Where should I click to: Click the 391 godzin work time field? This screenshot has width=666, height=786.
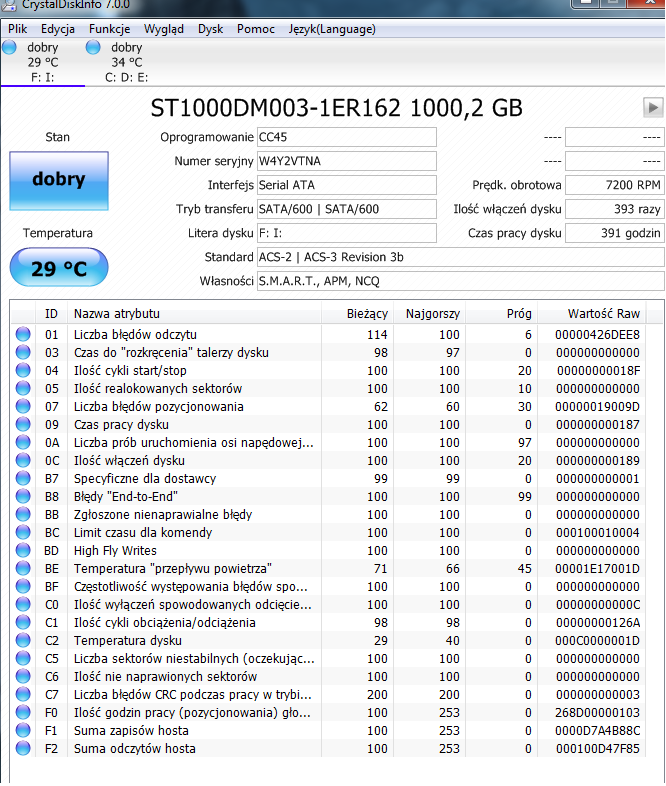pos(614,234)
